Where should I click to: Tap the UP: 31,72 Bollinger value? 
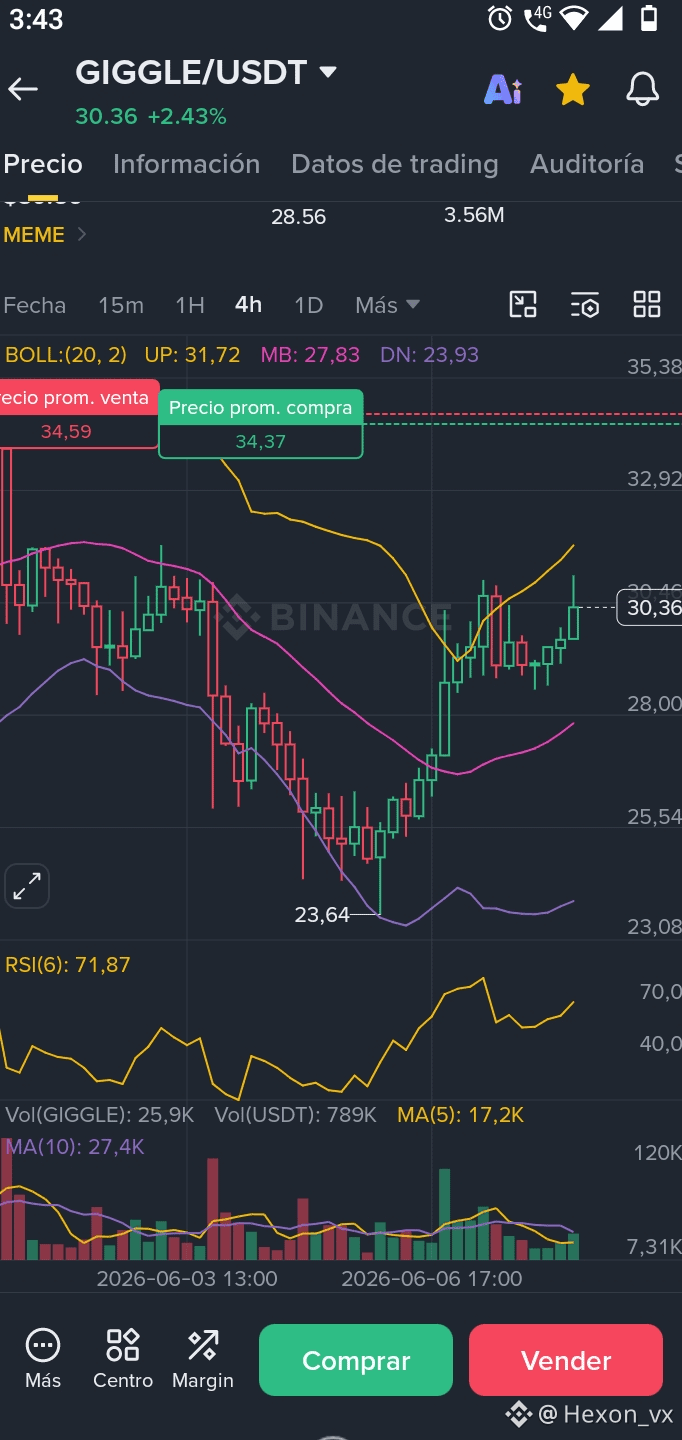(x=192, y=355)
